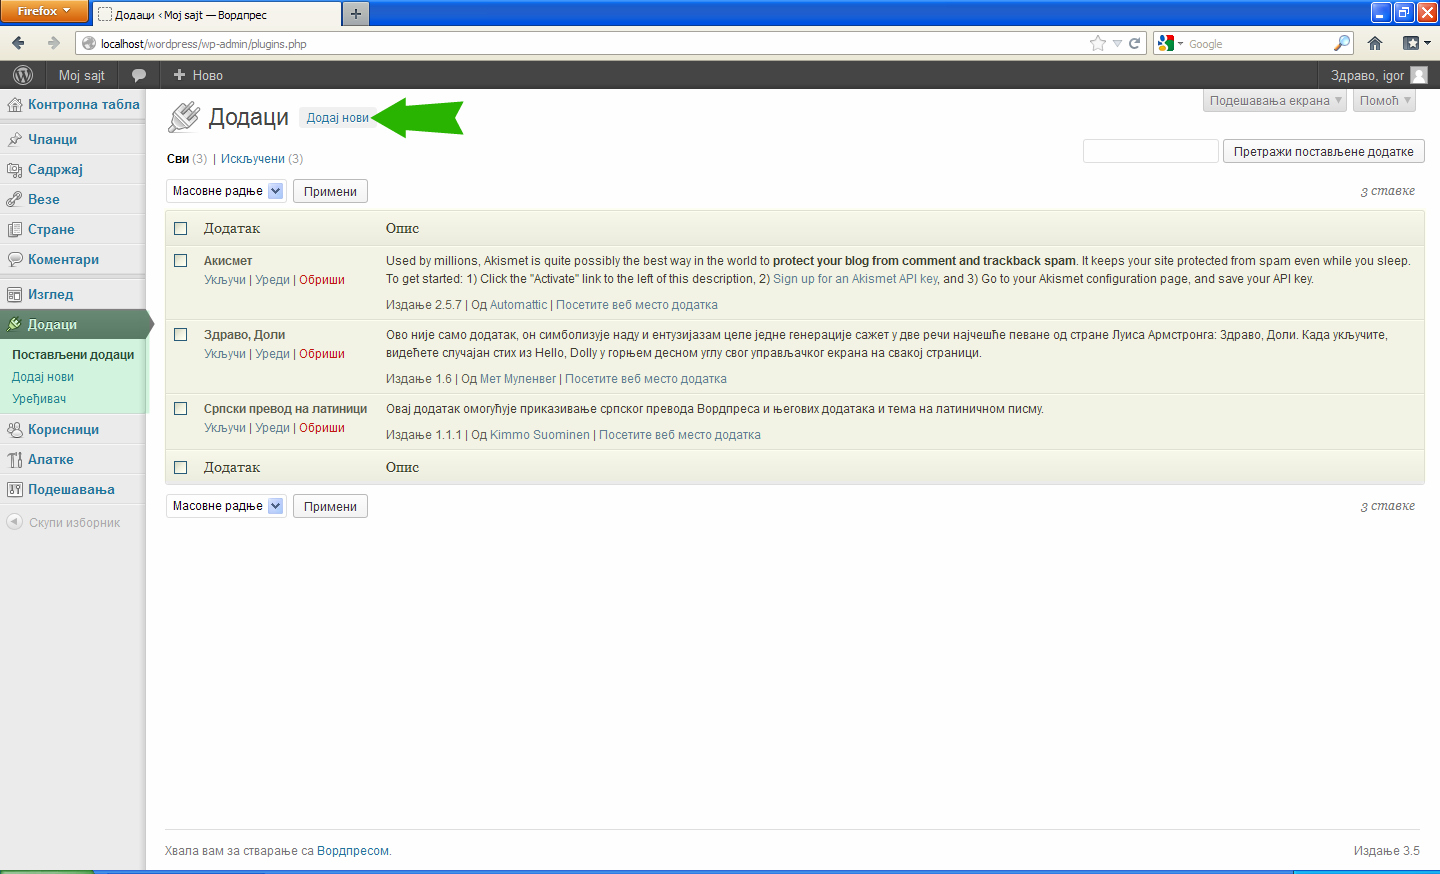This screenshot has height=874, width=1440.
Task: Open Контролна табла in the sidebar
Action: (84, 105)
